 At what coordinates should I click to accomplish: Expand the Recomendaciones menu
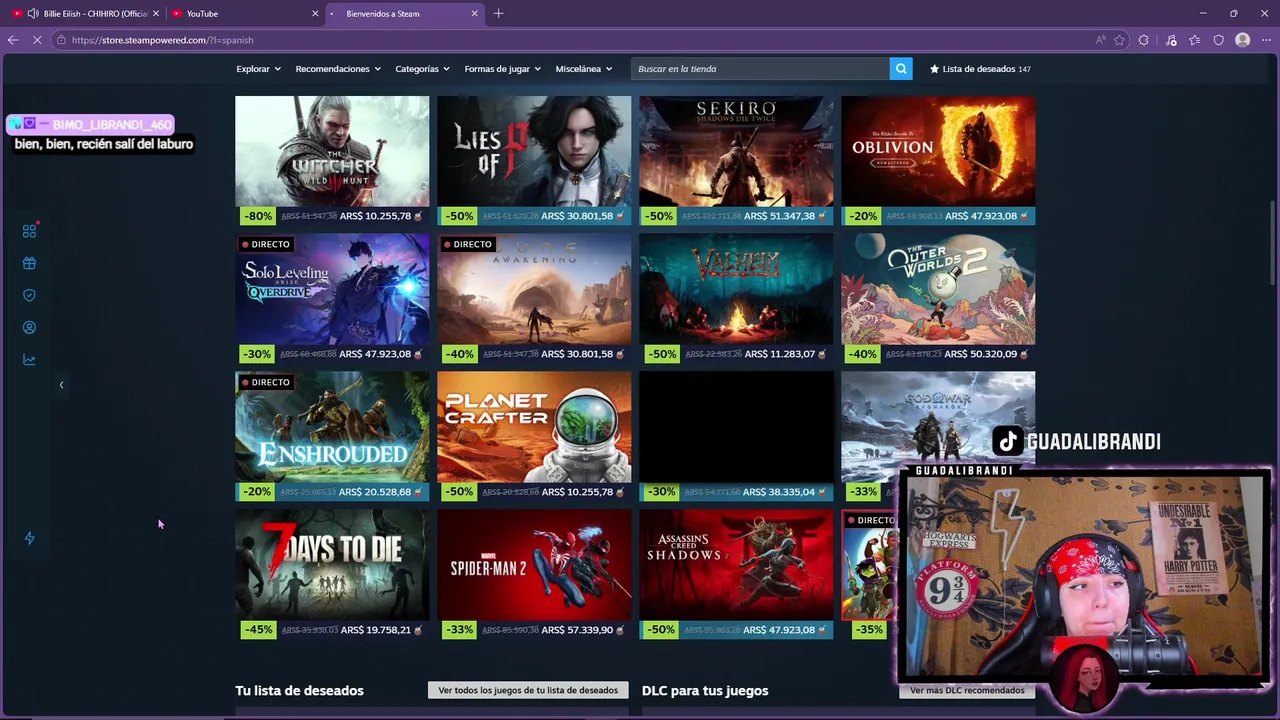[x=338, y=69]
